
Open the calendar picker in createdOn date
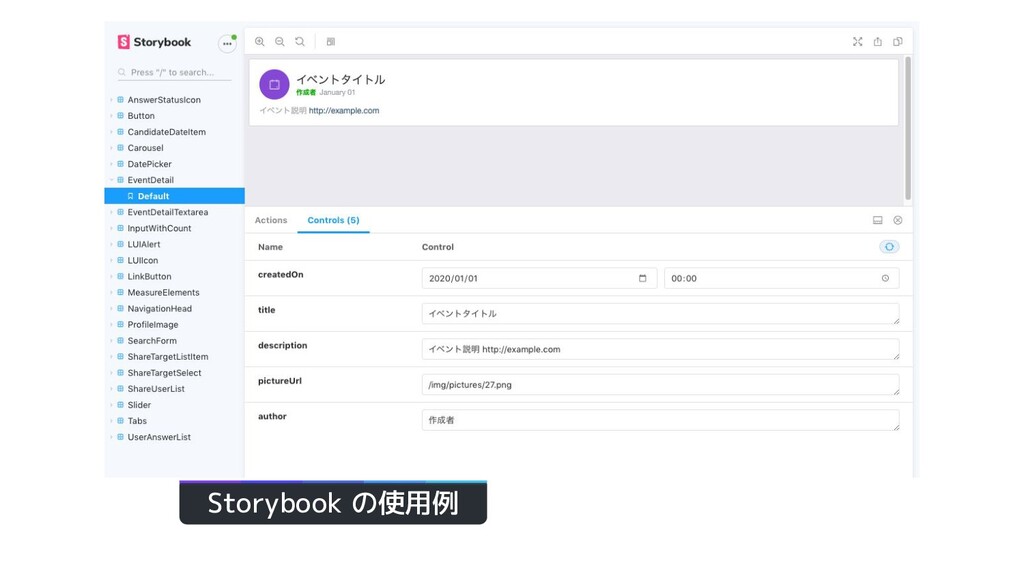(x=643, y=278)
